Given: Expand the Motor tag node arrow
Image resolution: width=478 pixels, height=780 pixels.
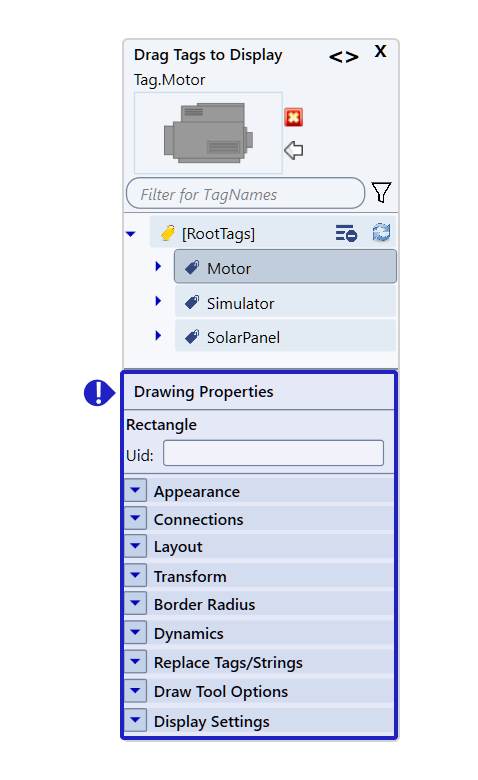Looking at the screenshot, I should tap(158, 266).
